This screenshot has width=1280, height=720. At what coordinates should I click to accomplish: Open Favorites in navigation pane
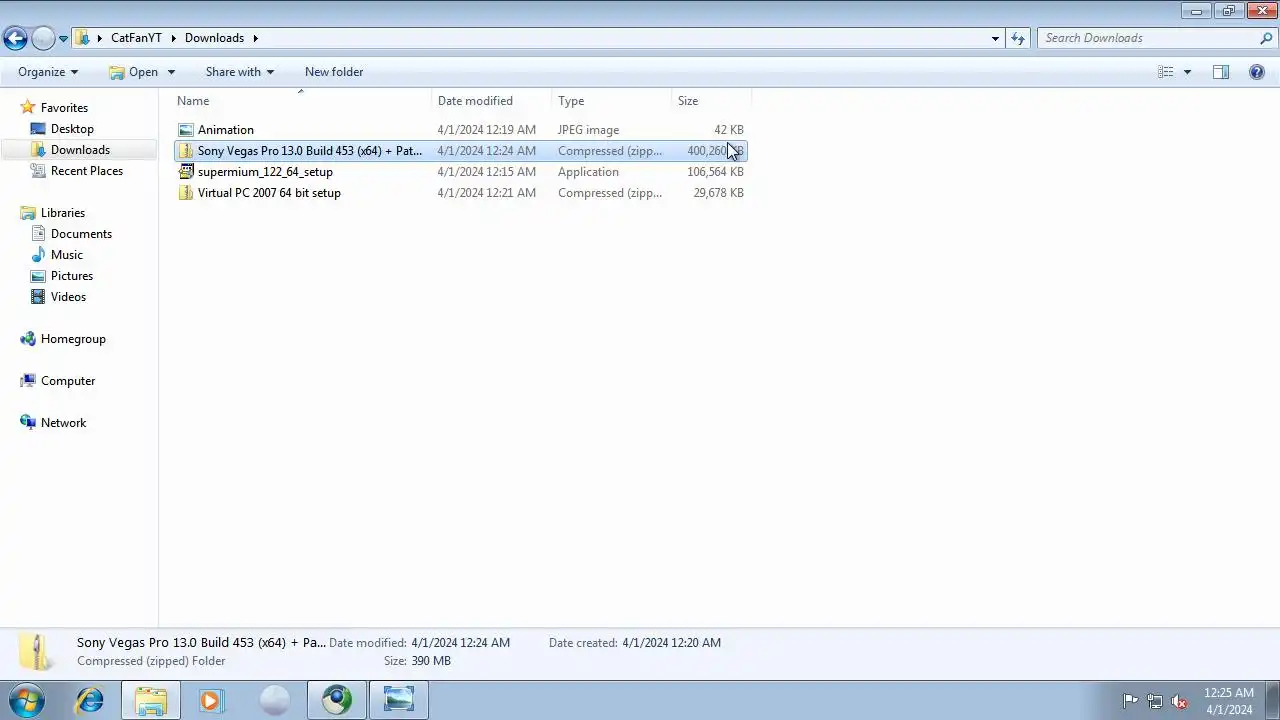pyautogui.click(x=64, y=108)
